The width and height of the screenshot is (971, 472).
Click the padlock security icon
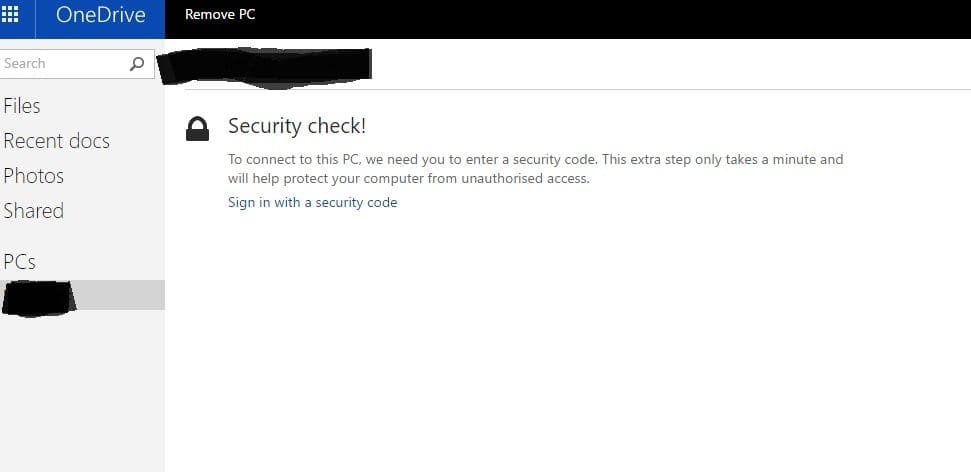(198, 128)
